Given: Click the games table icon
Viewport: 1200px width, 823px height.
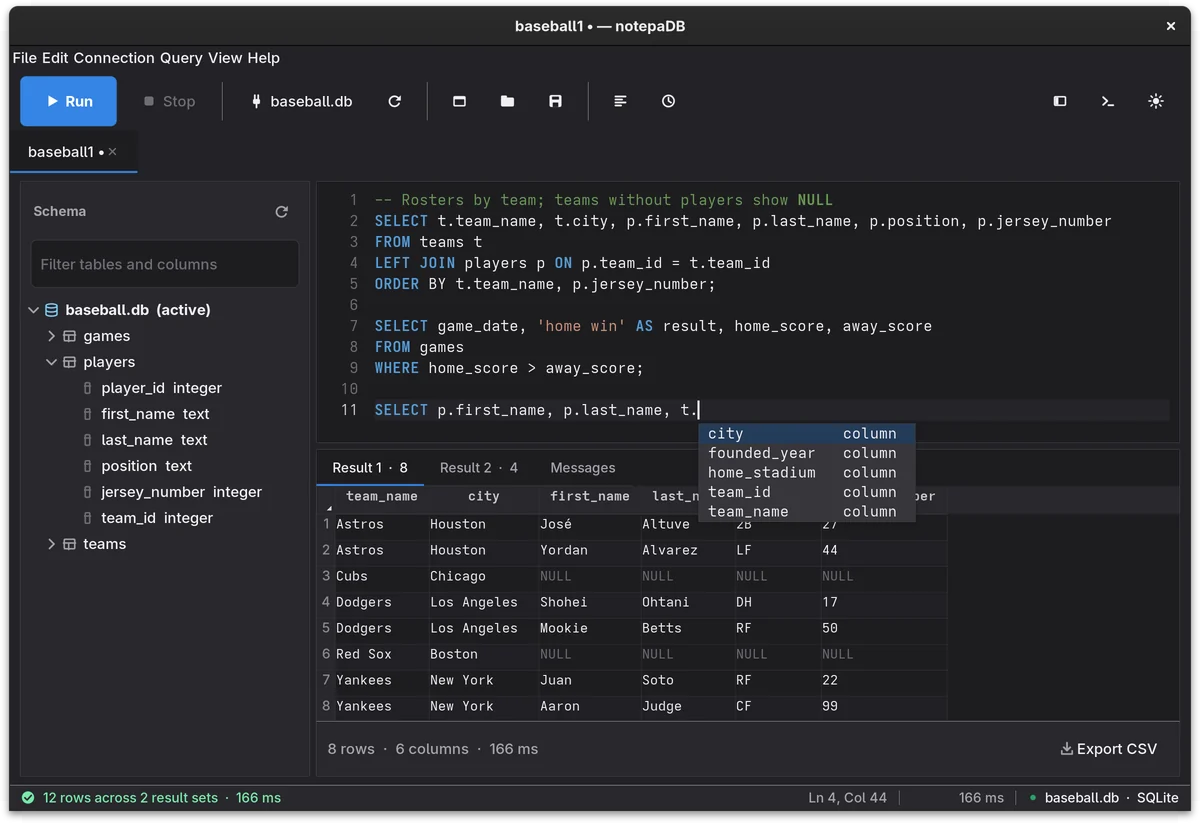Looking at the screenshot, I should point(70,336).
